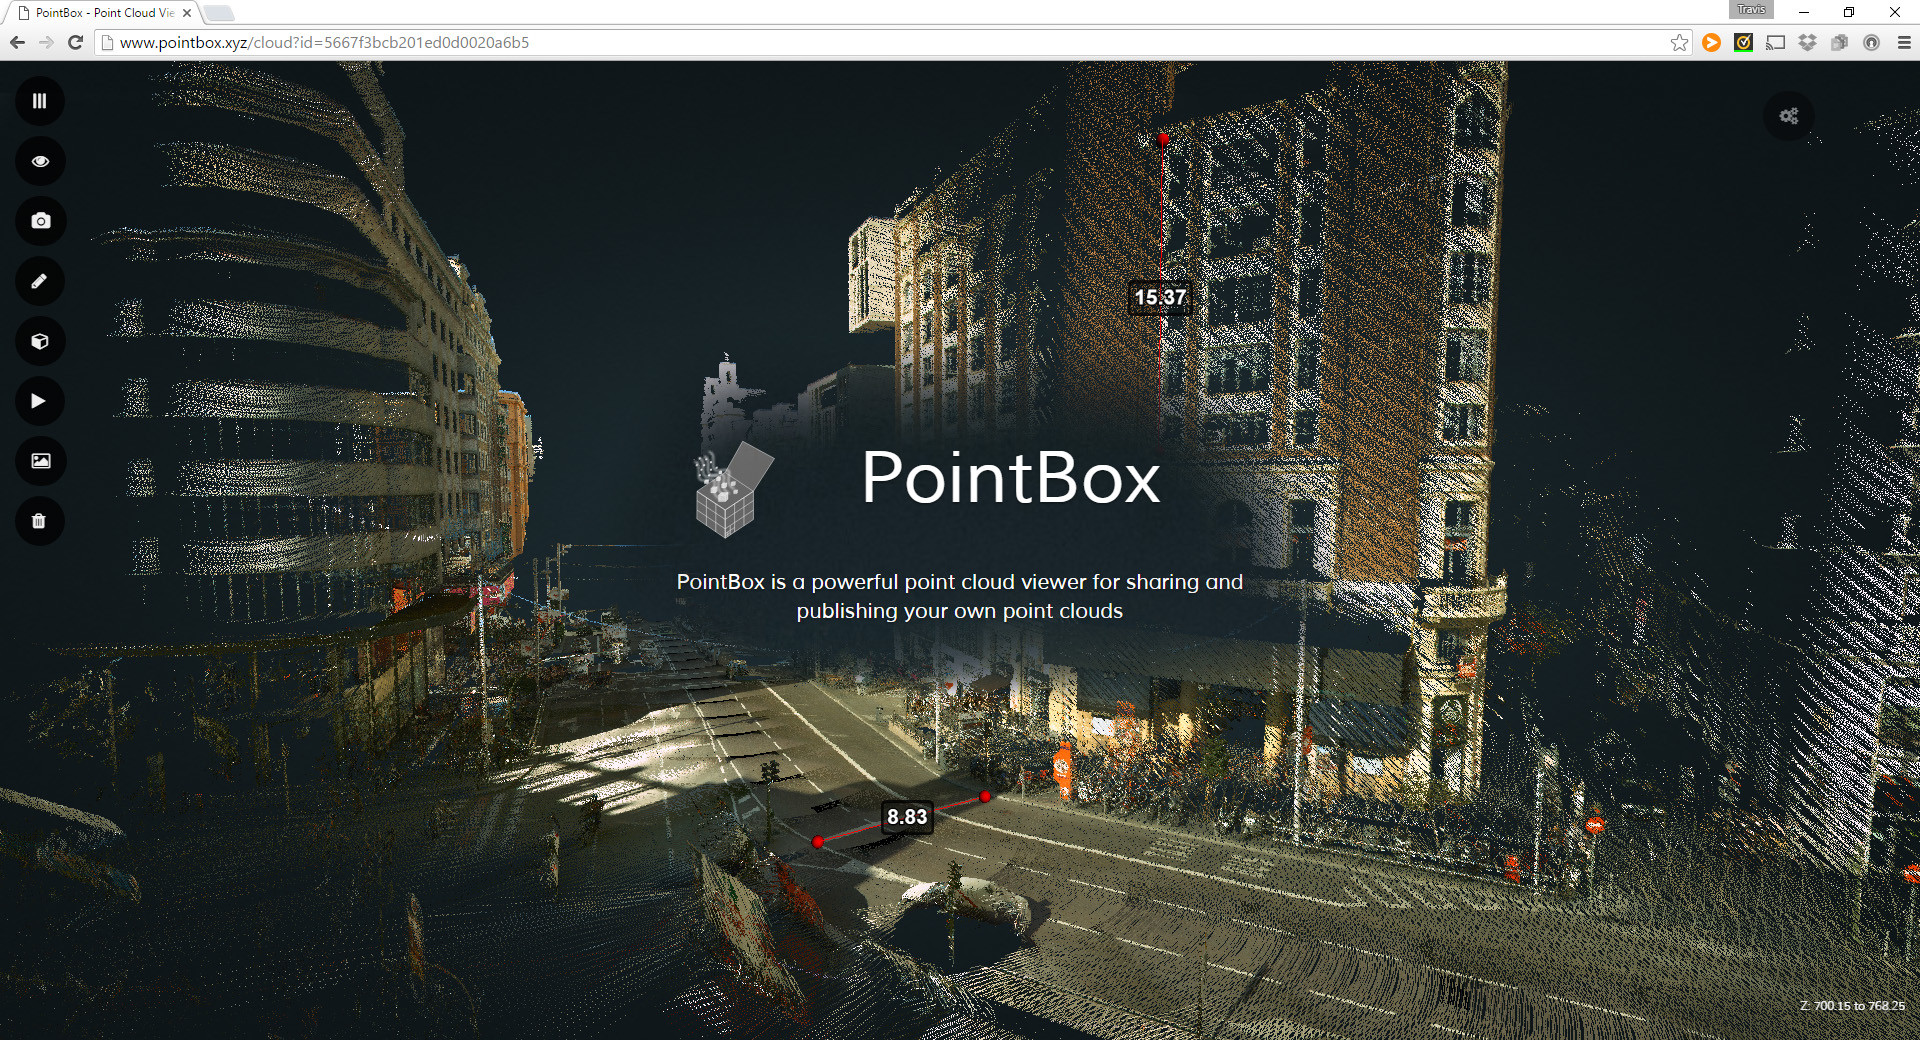Viewport: 1920px width, 1040px height.
Task: Click the trash delete icon
Action: (x=40, y=521)
